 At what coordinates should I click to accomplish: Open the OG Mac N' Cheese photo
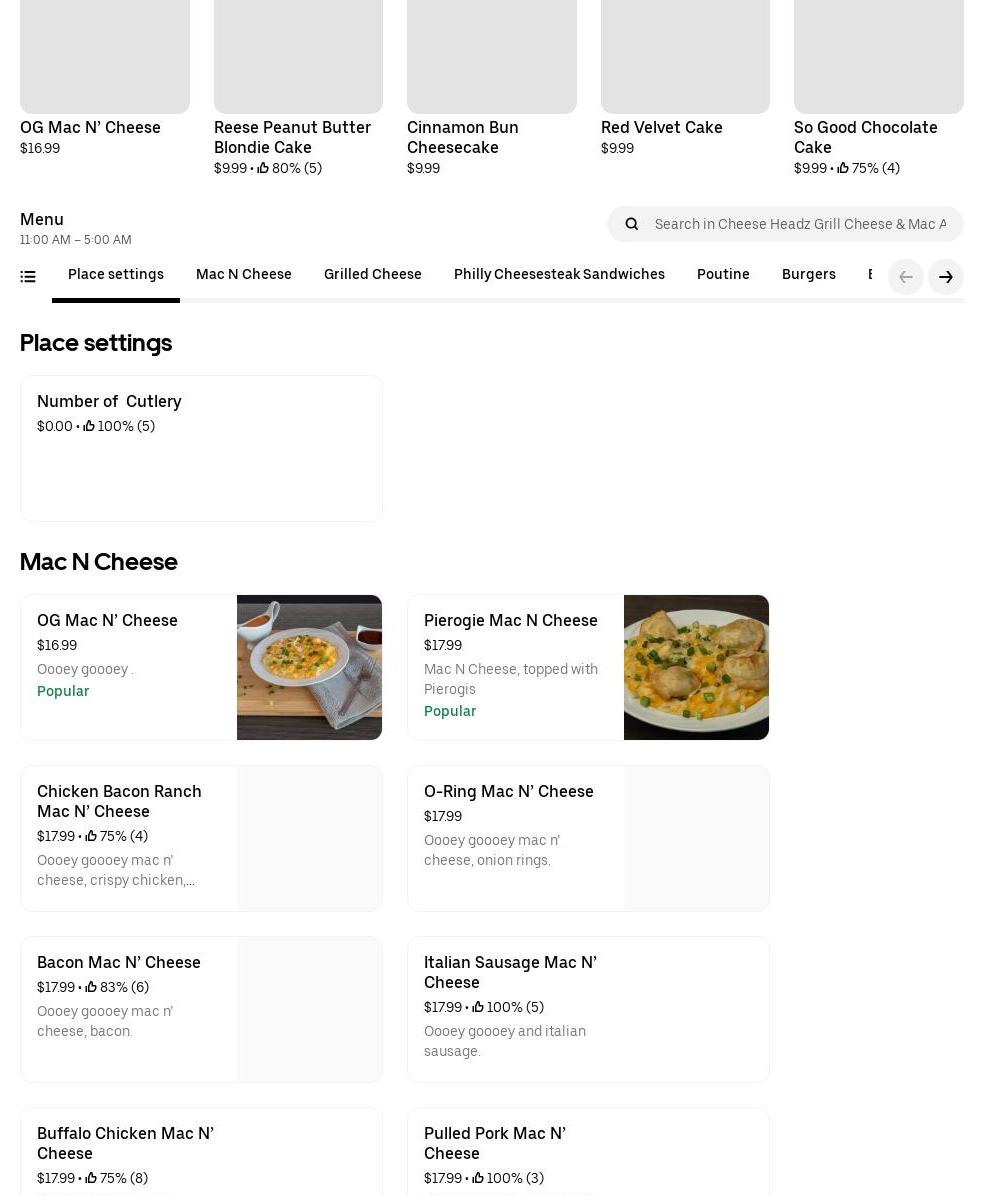(x=309, y=667)
